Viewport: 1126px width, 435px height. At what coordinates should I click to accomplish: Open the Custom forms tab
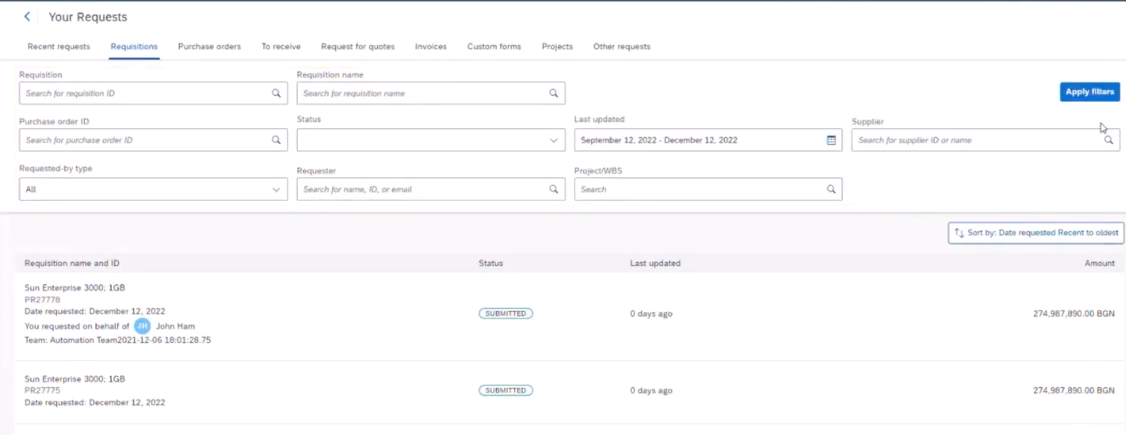[x=494, y=47]
